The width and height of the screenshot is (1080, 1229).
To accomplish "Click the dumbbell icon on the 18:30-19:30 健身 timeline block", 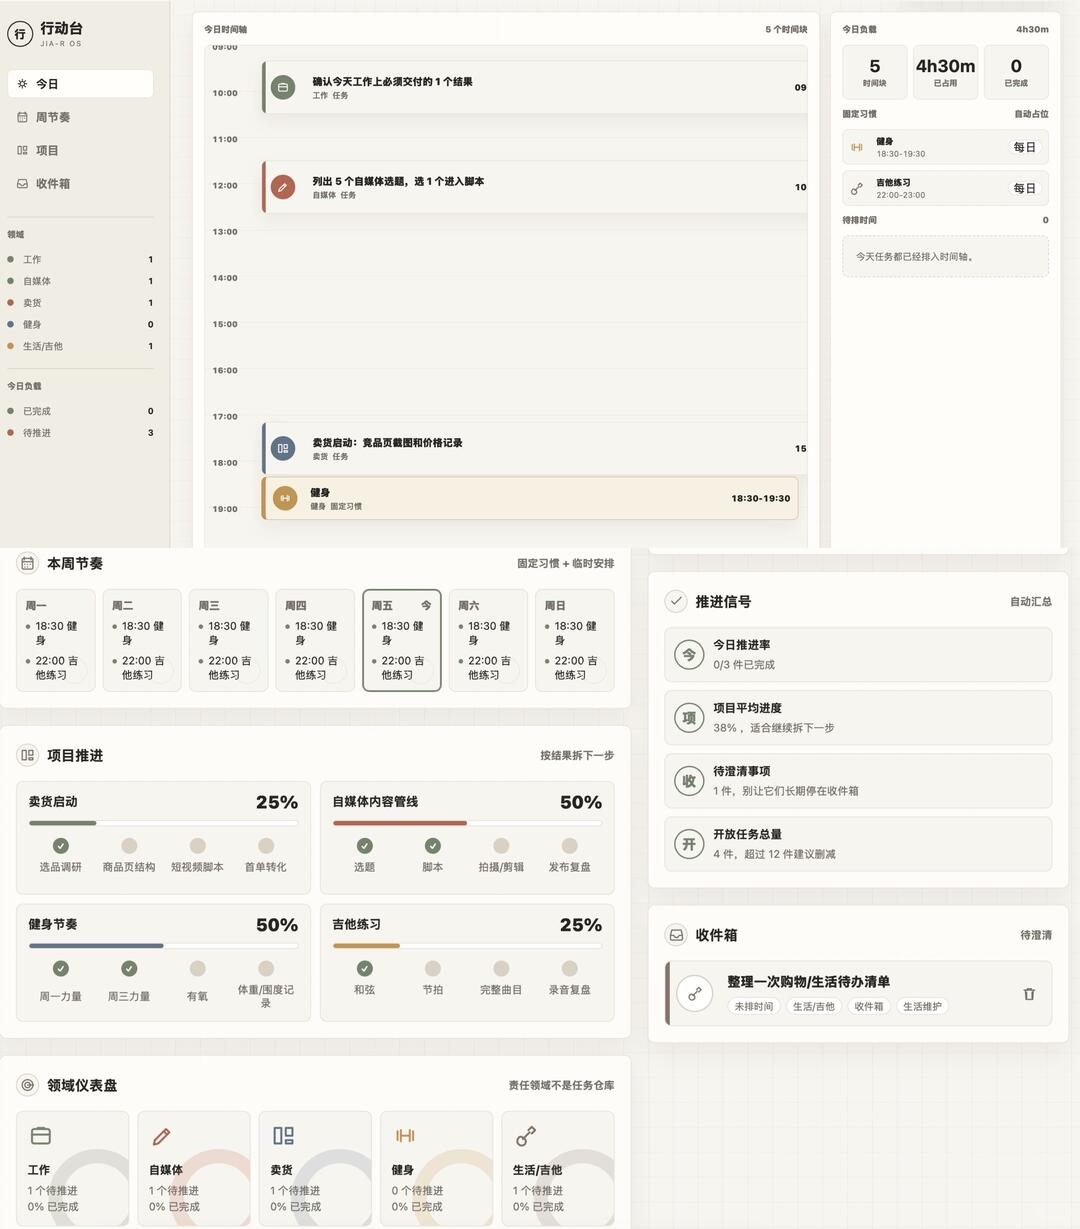I will coord(285,498).
